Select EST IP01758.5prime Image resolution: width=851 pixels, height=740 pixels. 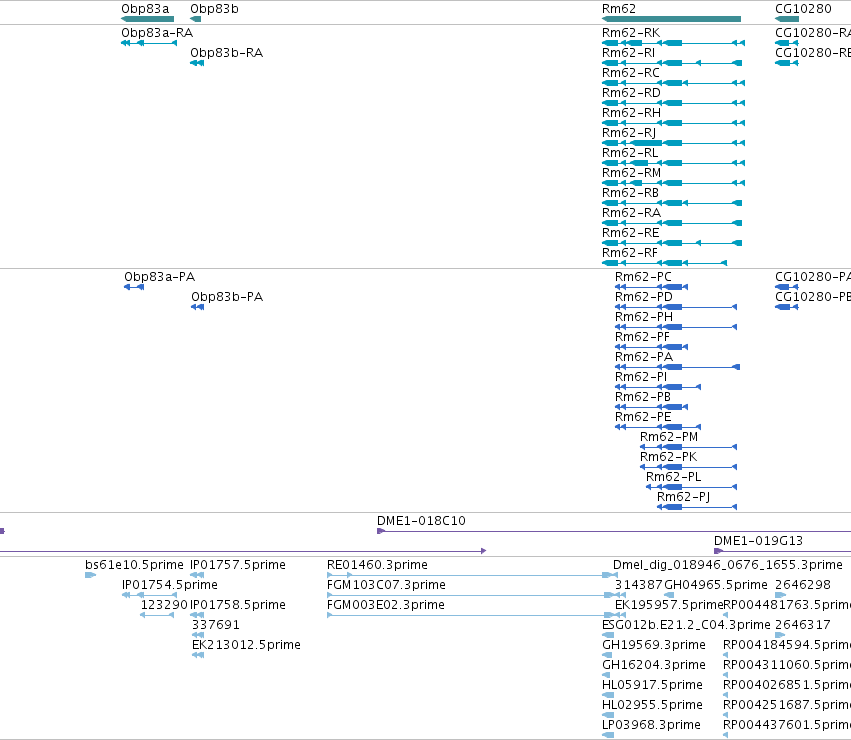pos(238,605)
